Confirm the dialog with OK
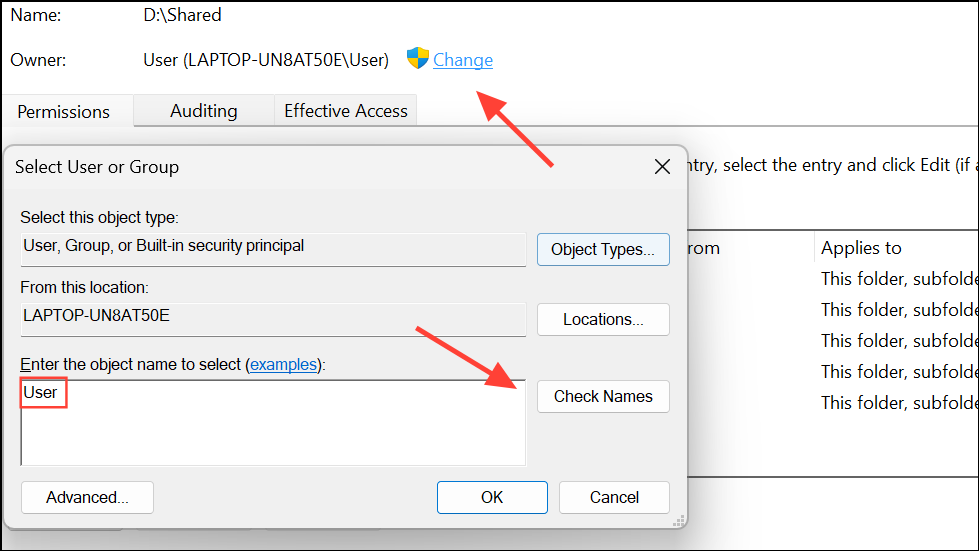979x551 pixels. pos(492,497)
